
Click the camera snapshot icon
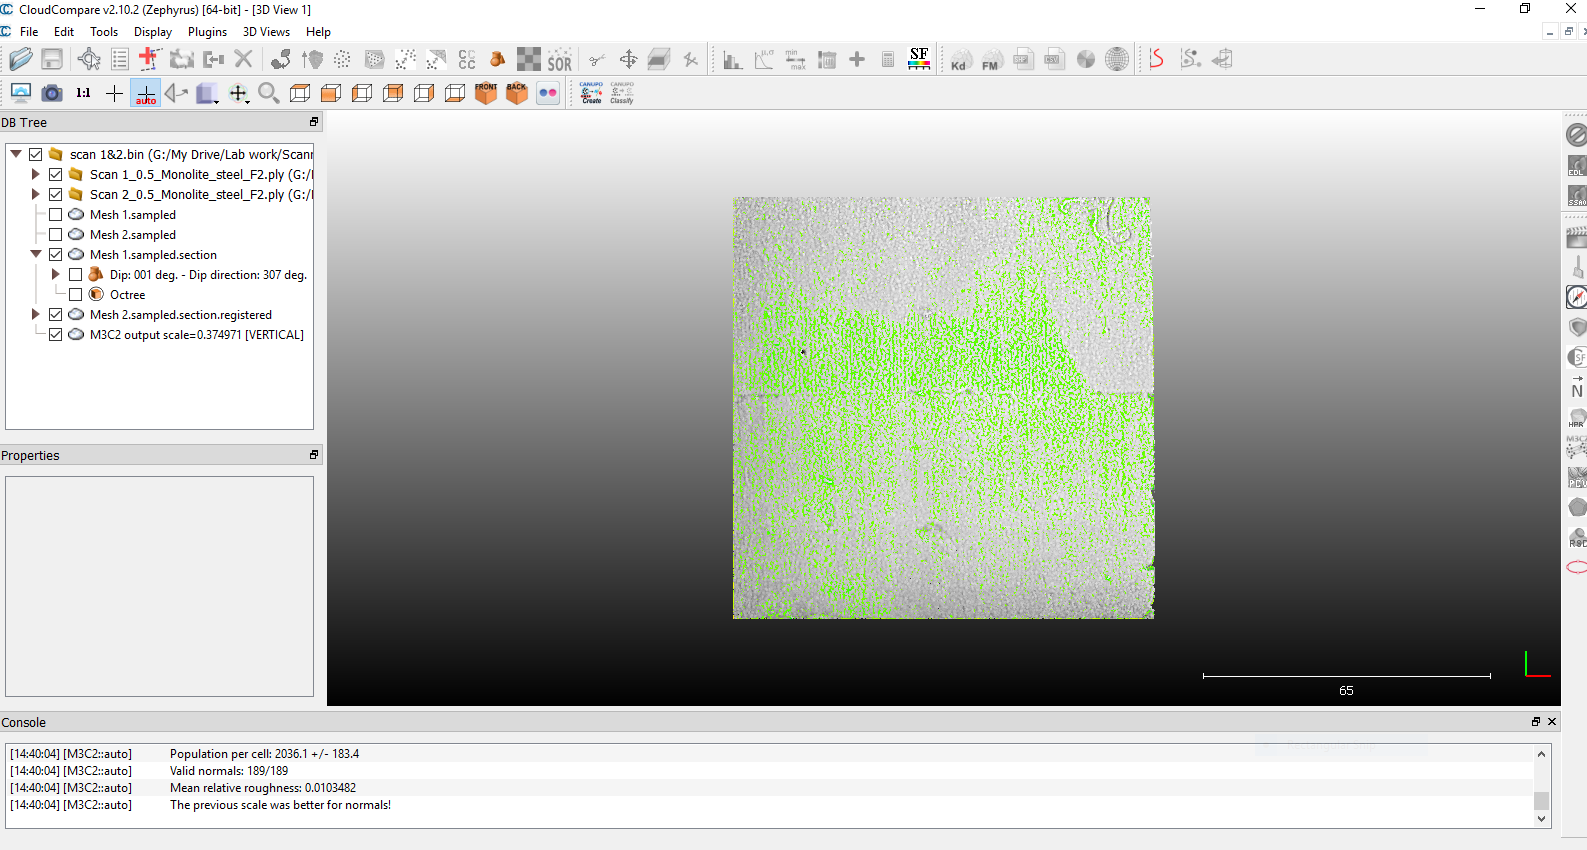(52, 93)
